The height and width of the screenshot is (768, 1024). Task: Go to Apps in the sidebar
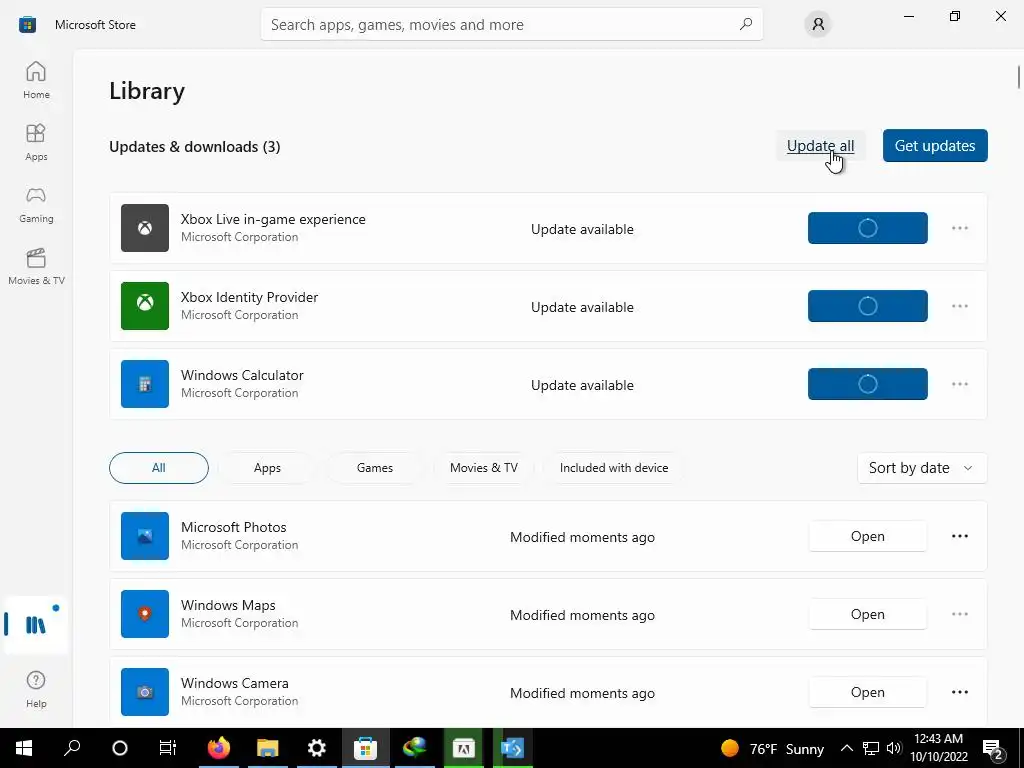click(x=36, y=142)
